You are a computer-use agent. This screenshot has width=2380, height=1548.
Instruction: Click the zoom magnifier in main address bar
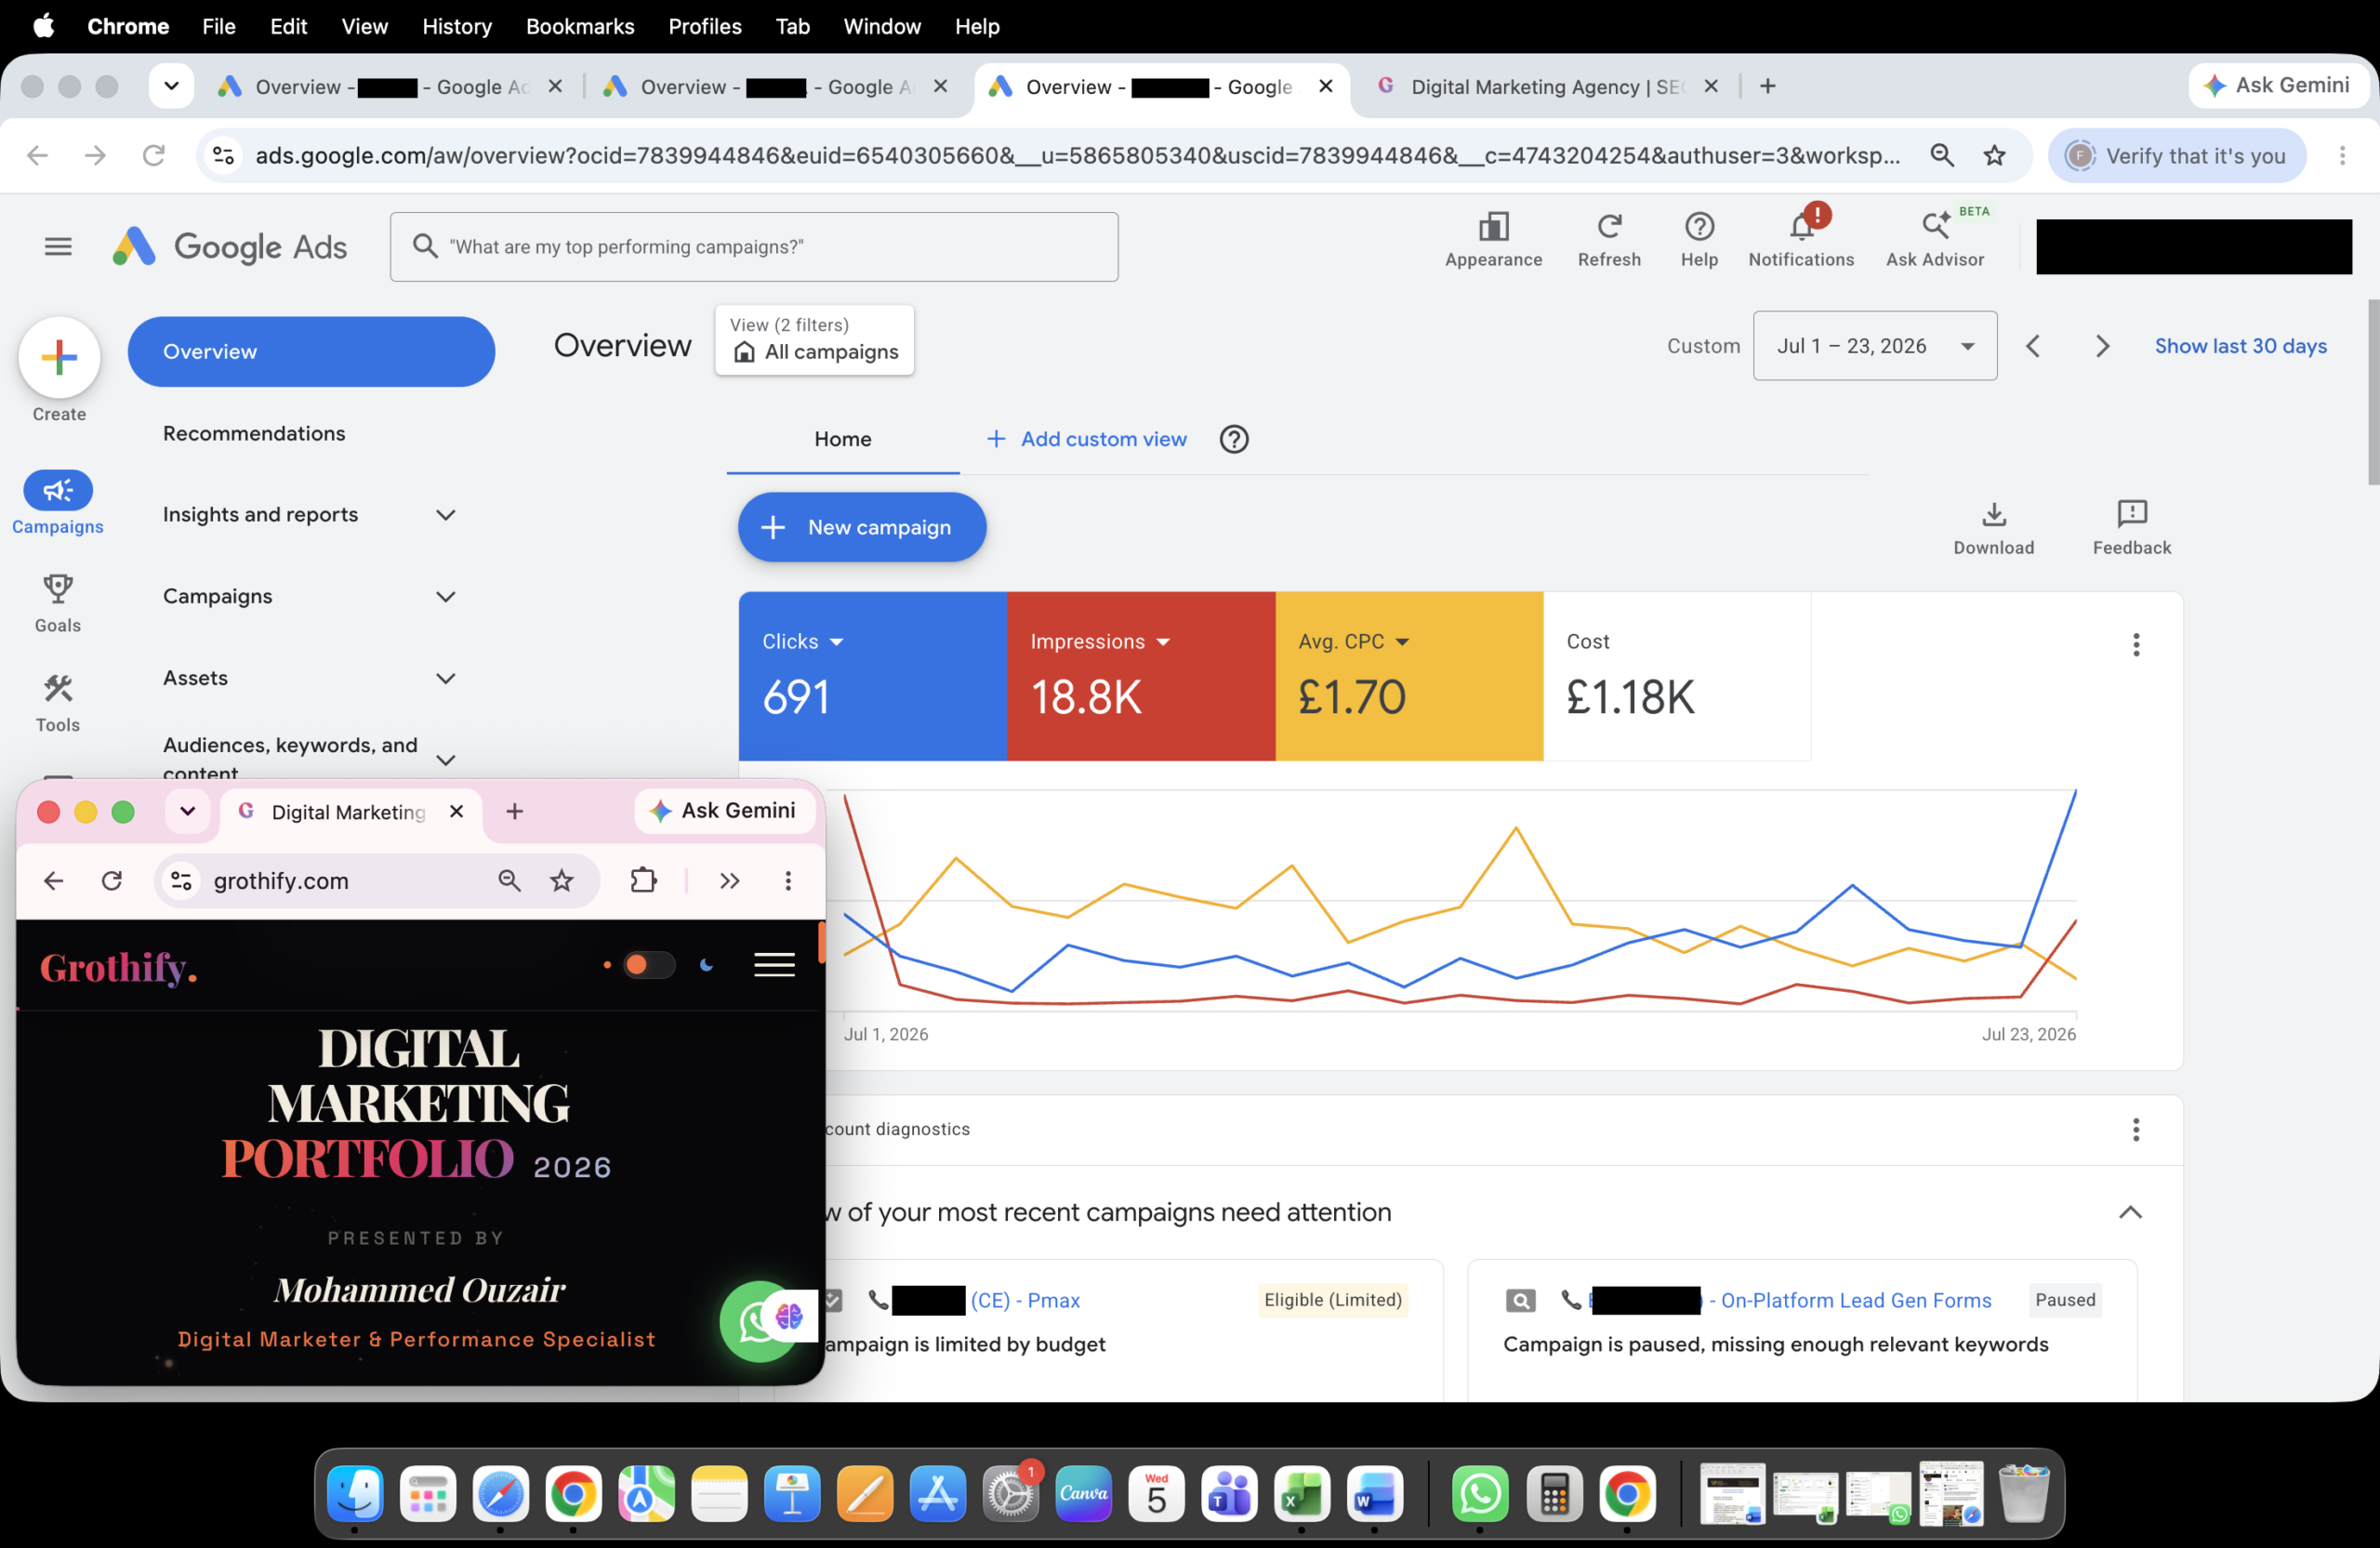(x=1941, y=155)
